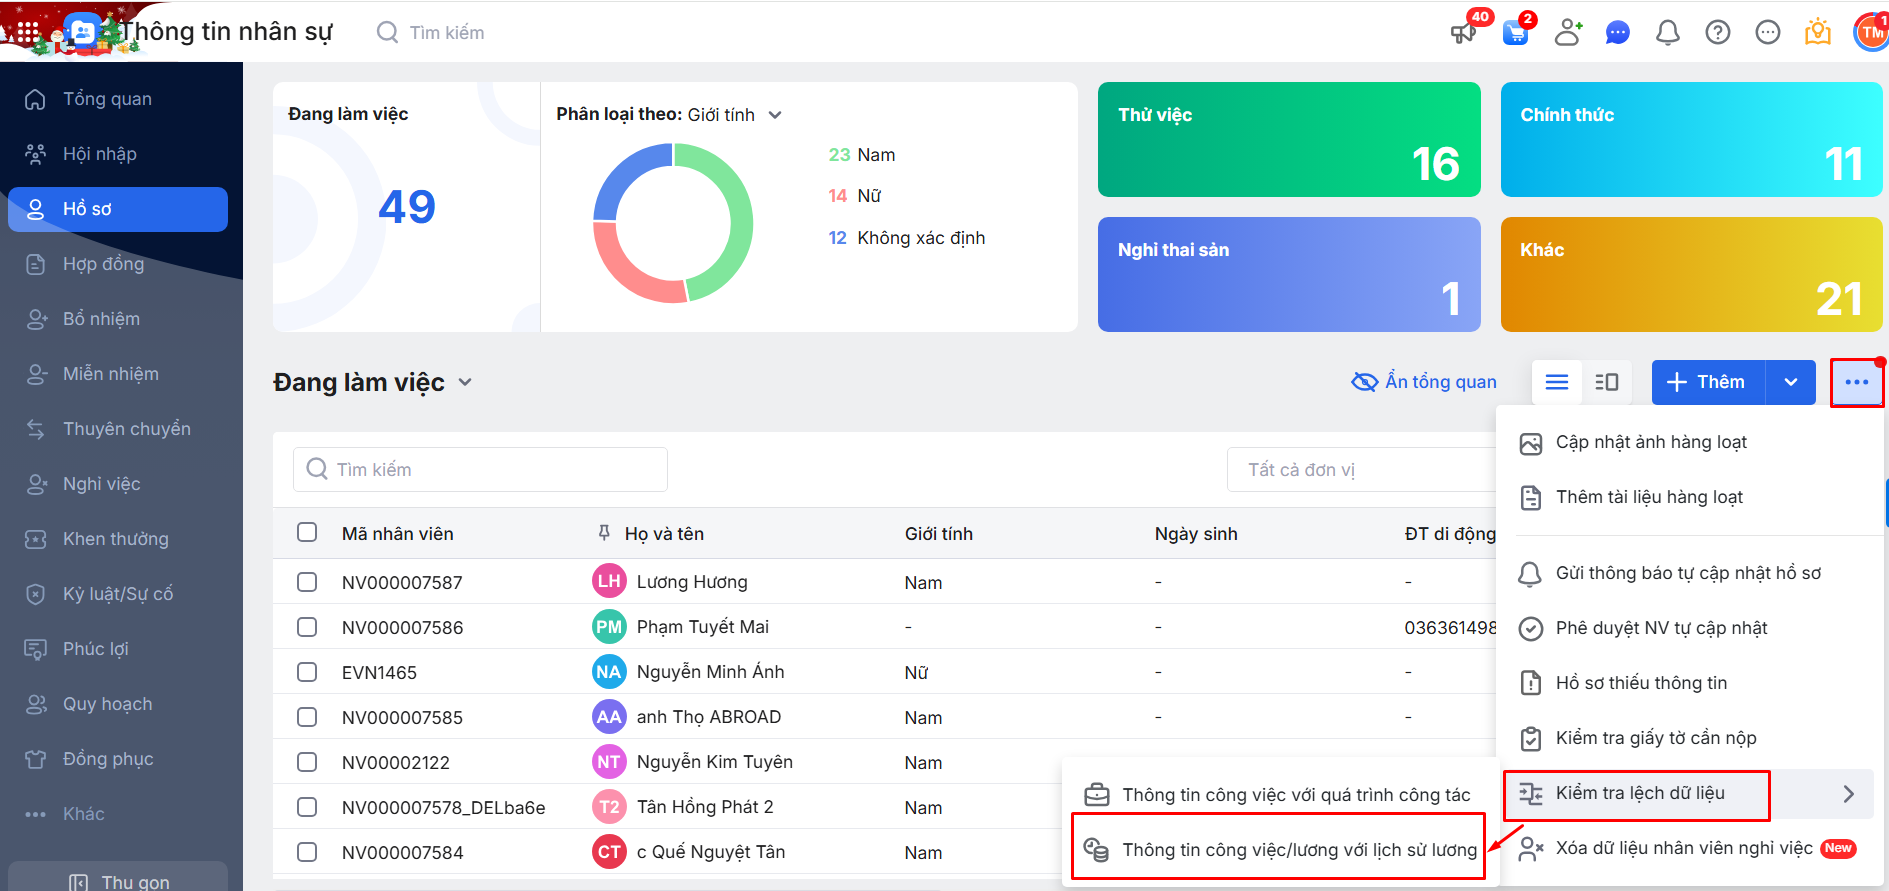
Task: Open the chat messages icon
Action: tap(1617, 33)
